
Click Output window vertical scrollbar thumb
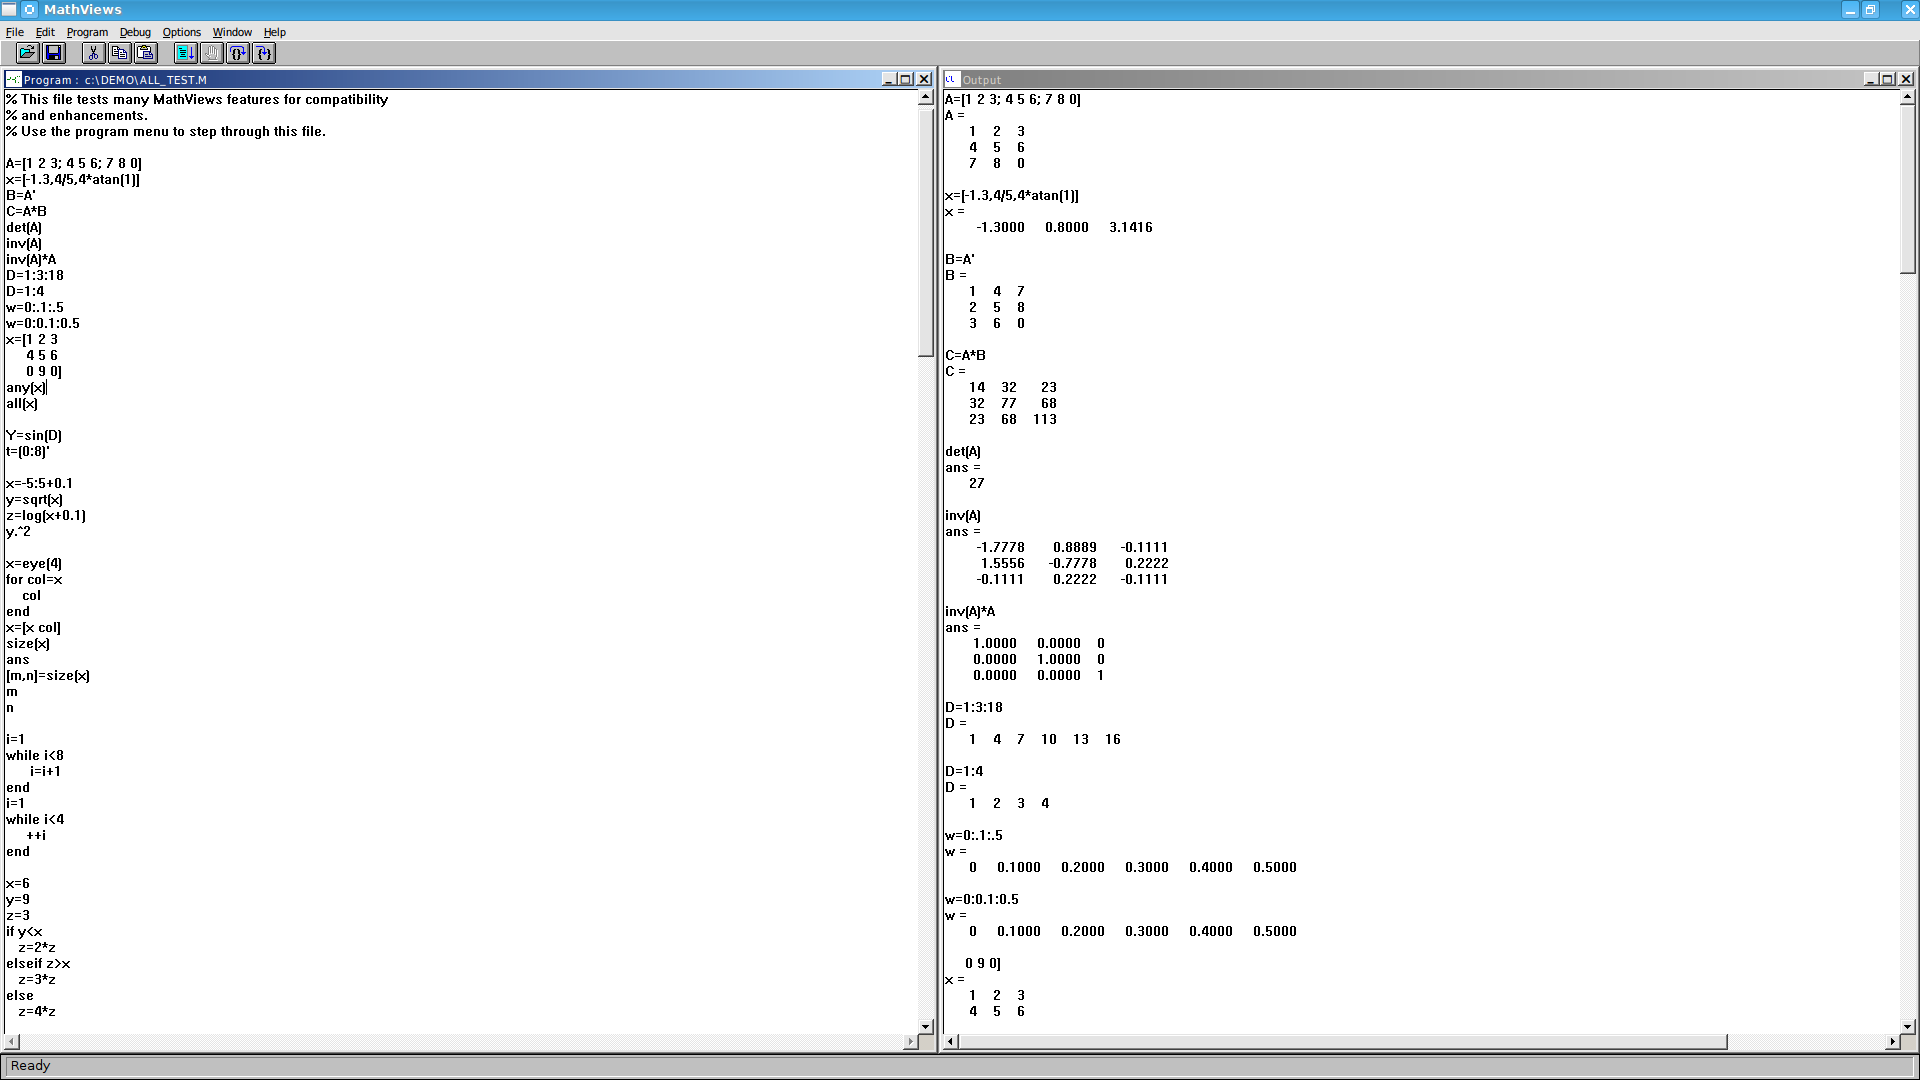(x=1907, y=190)
